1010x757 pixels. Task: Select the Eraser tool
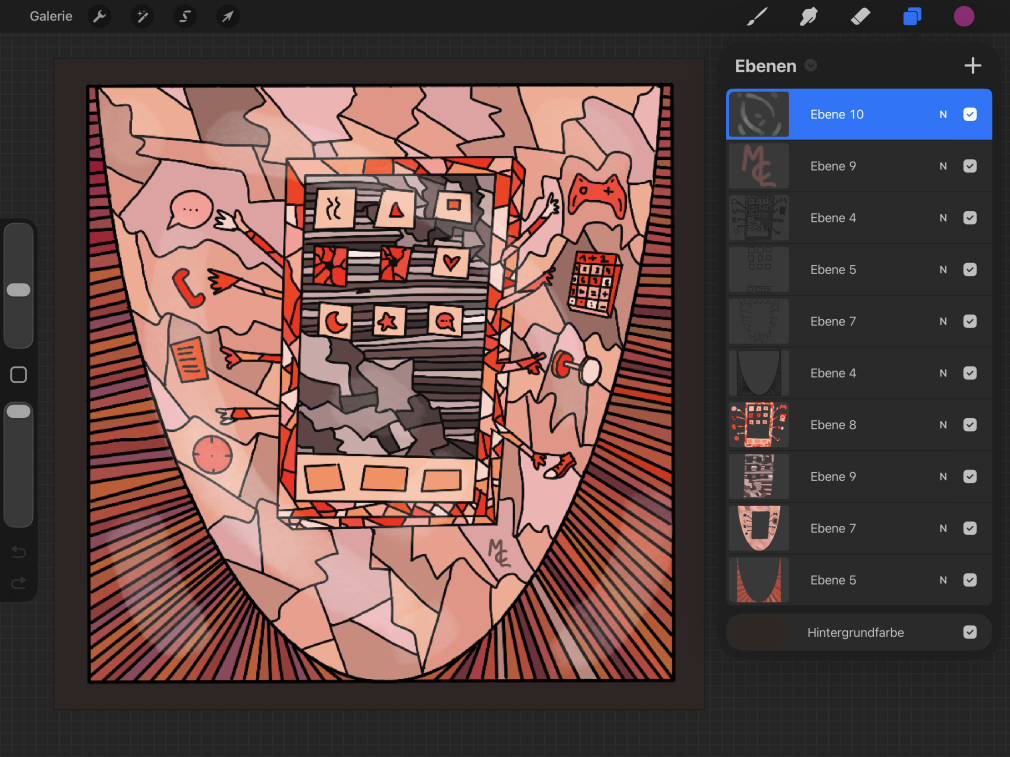click(x=861, y=16)
